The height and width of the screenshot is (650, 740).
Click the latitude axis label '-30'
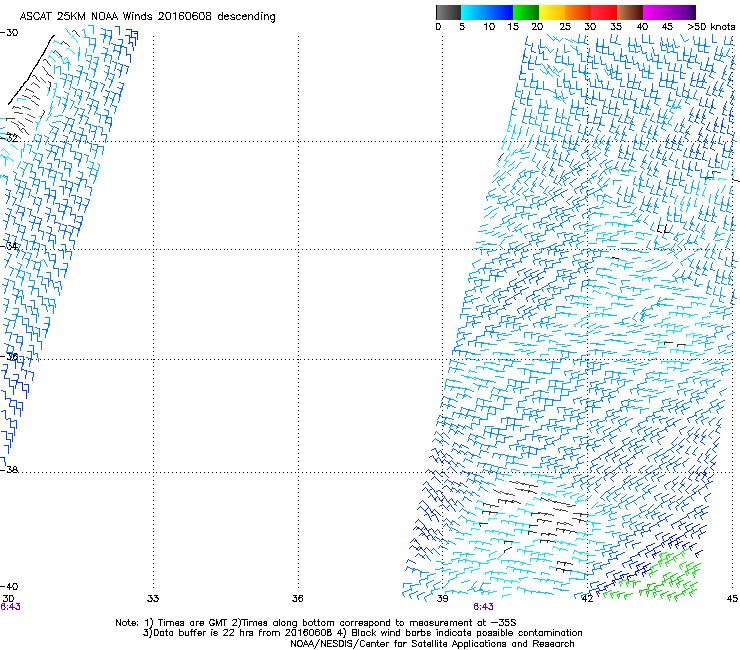click(9, 33)
